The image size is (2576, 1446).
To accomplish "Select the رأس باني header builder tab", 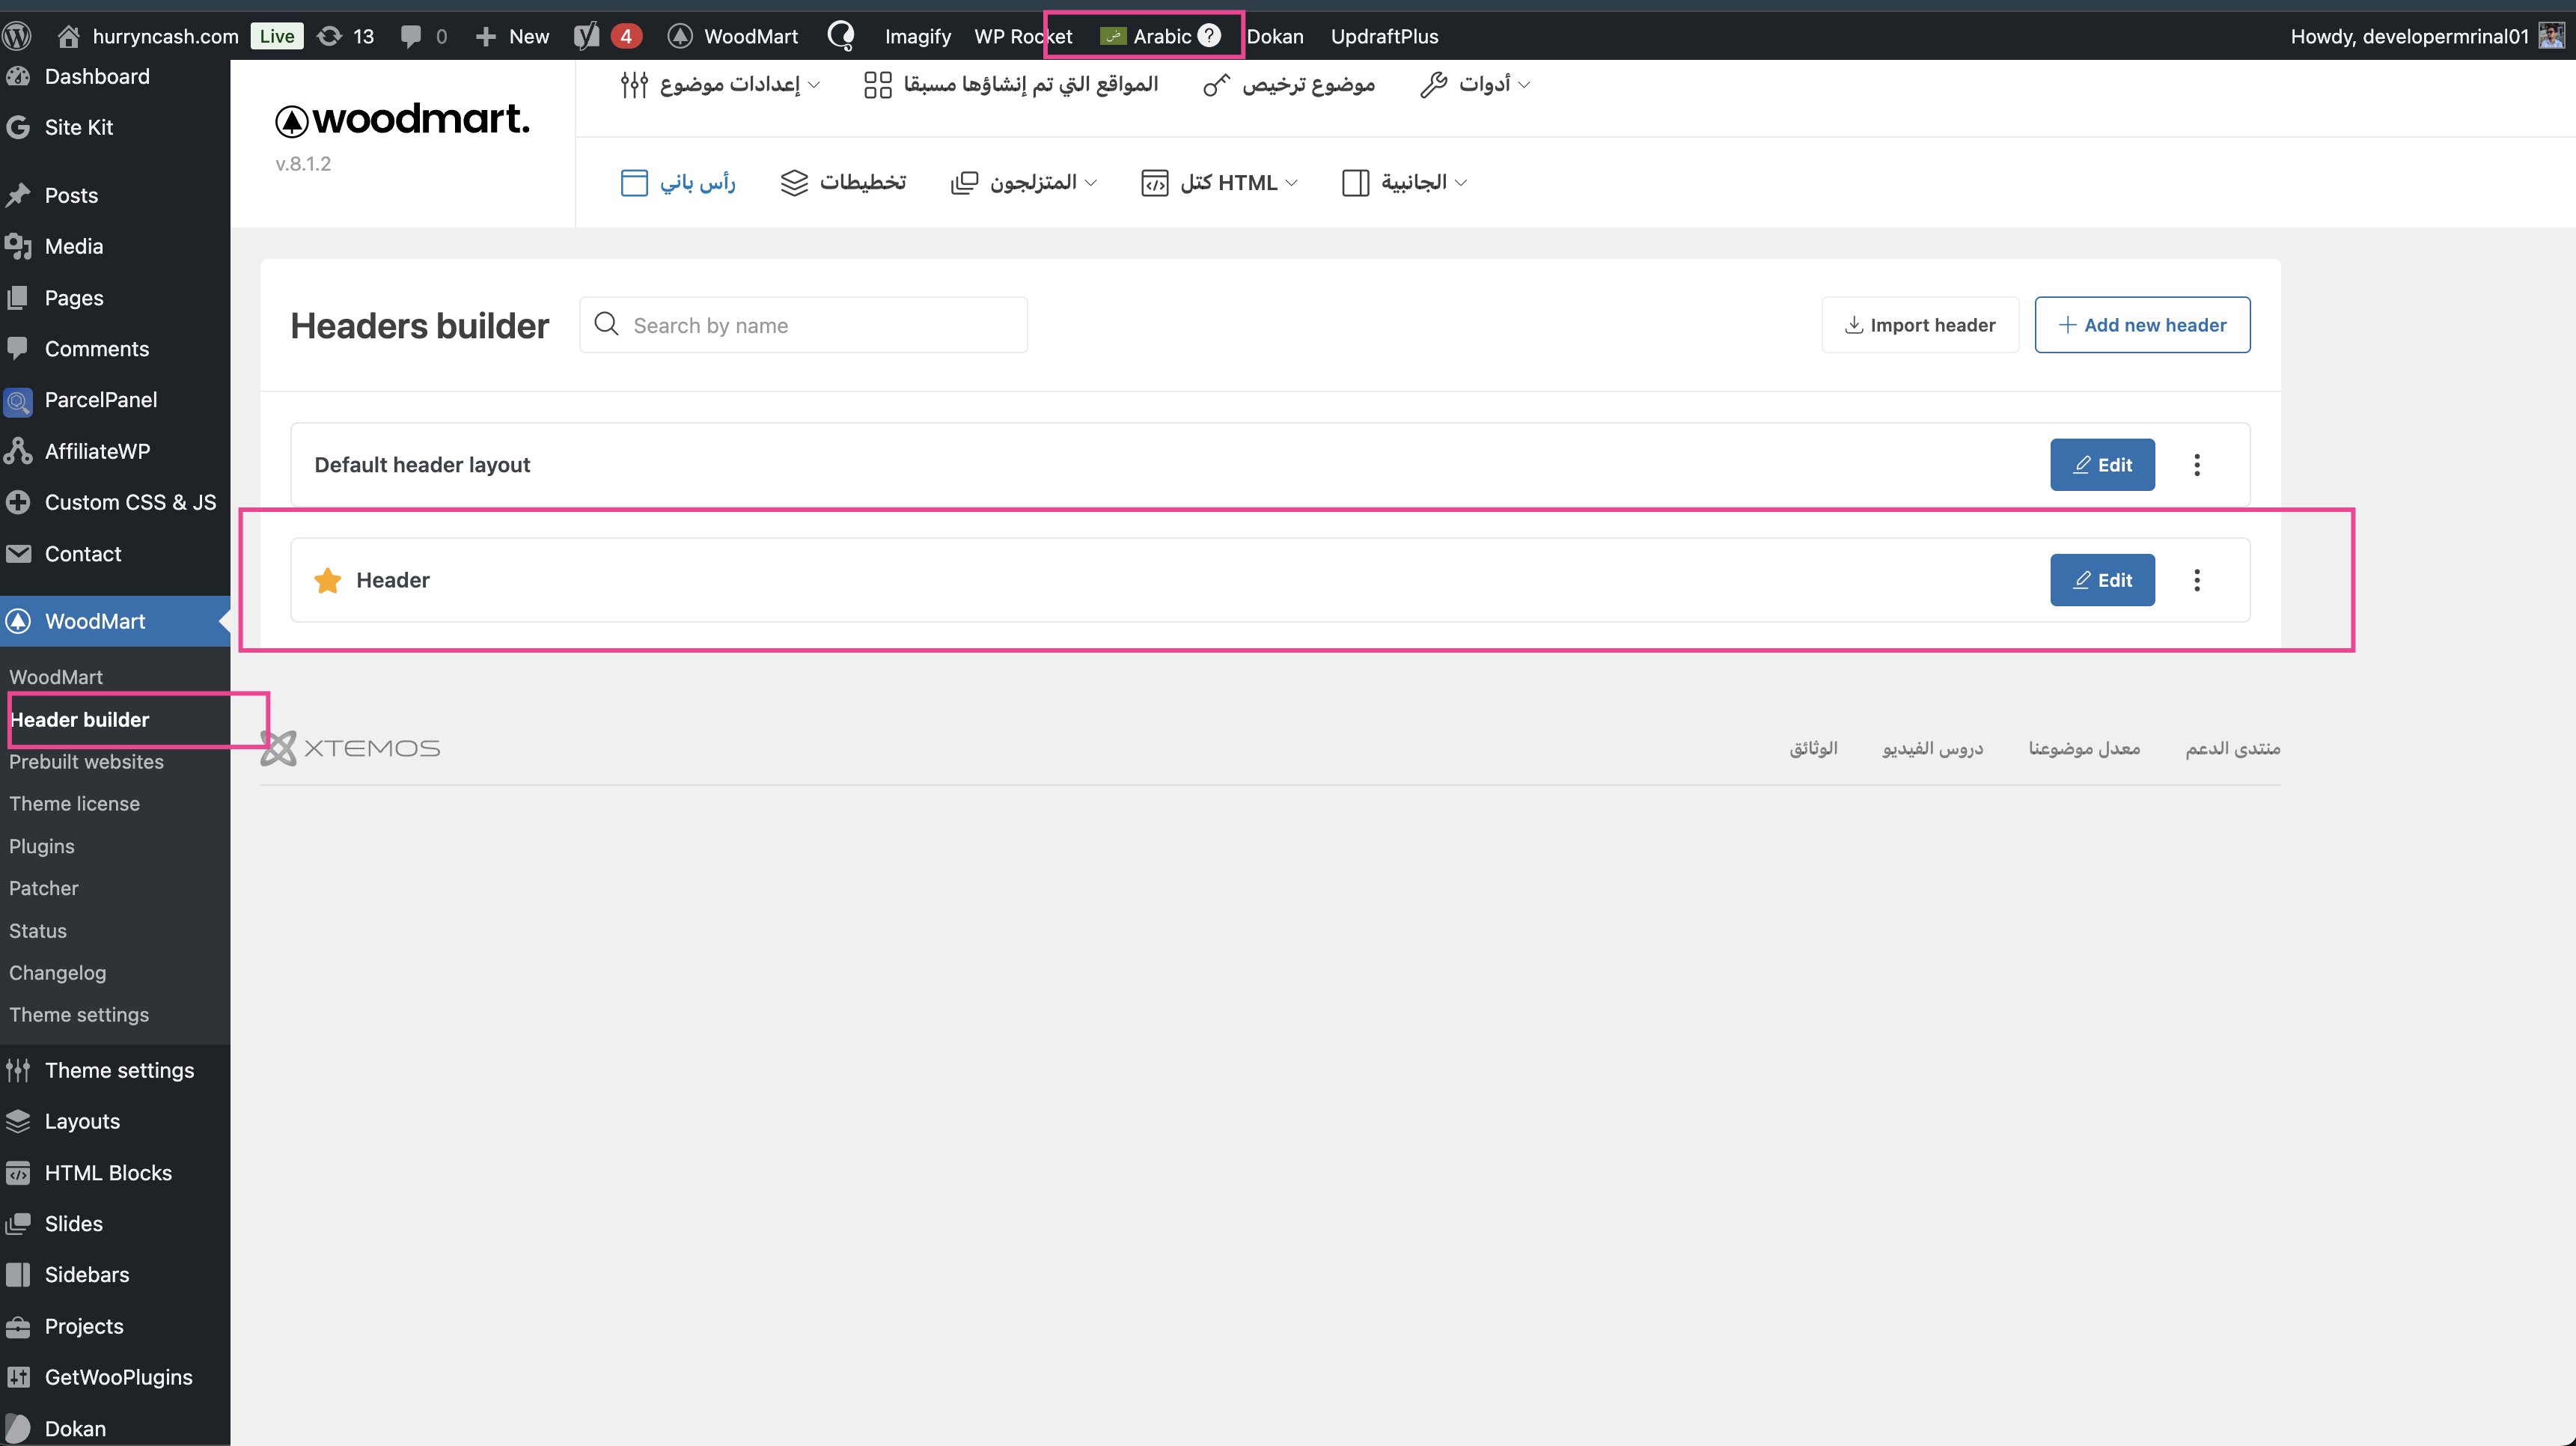I will click(x=678, y=182).
